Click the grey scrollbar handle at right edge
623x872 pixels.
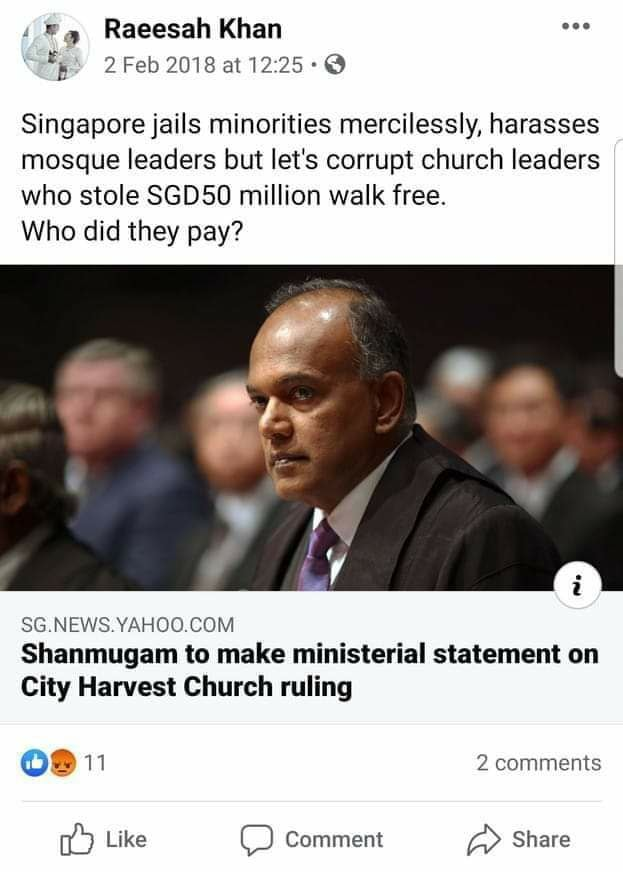coord(619,259)
